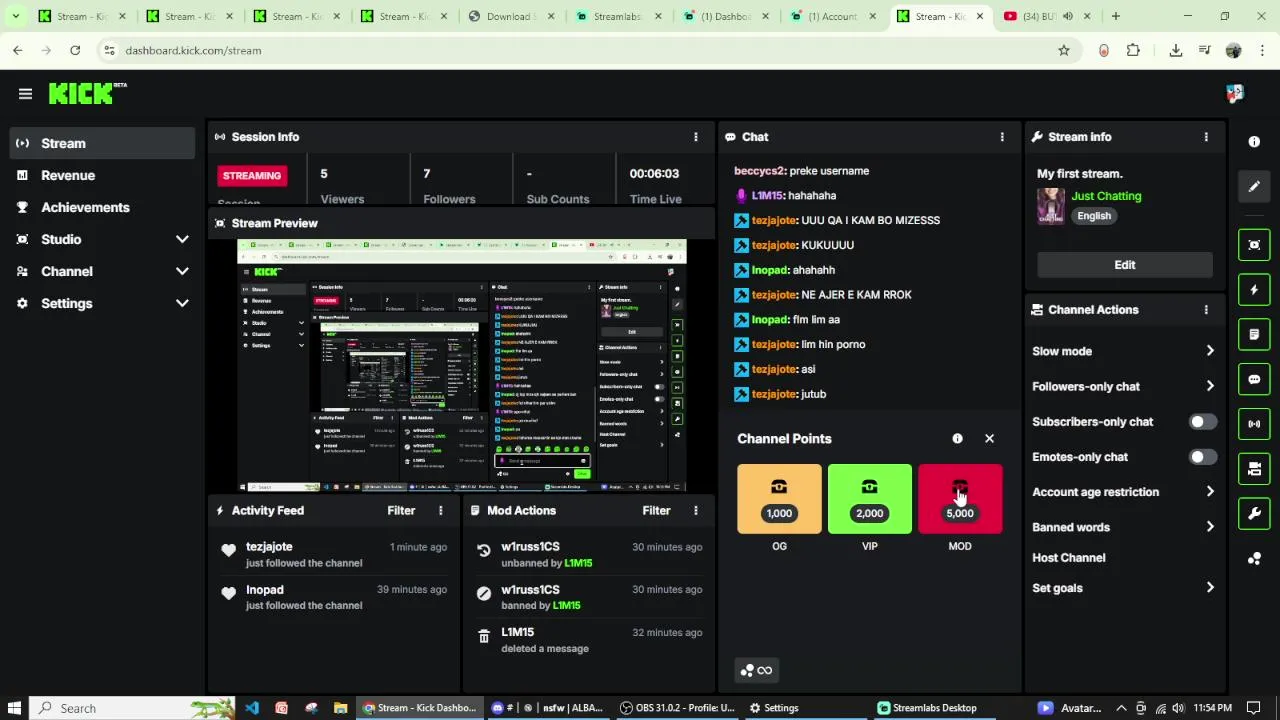Toggle the Activity Feed lightning widget icon
Image resolution: width=1280 pixels, height=720 pixels.
tap(1254, 290)
